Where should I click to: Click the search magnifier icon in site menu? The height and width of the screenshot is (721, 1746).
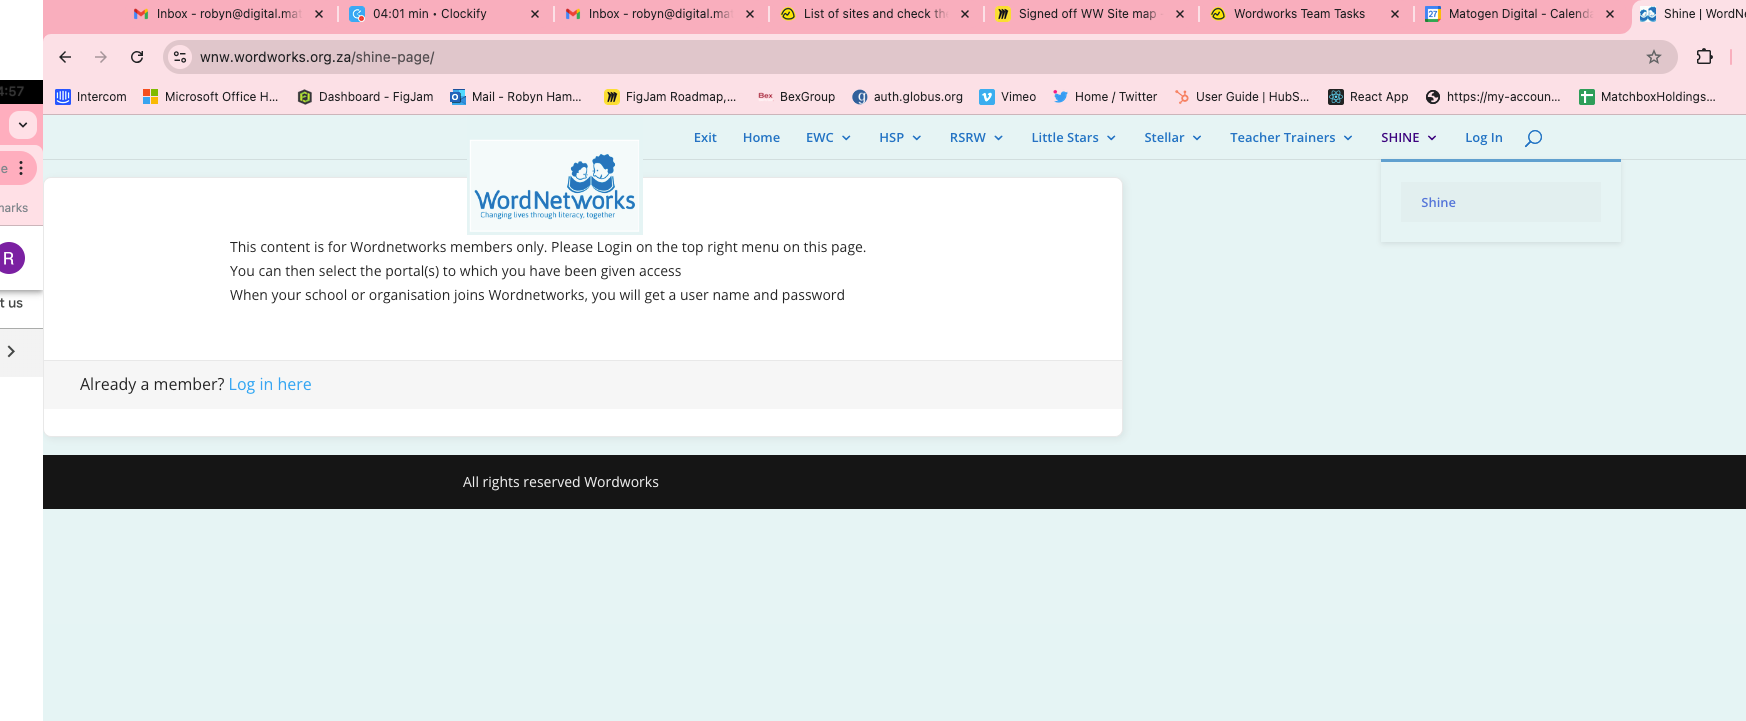[1533, 138]
